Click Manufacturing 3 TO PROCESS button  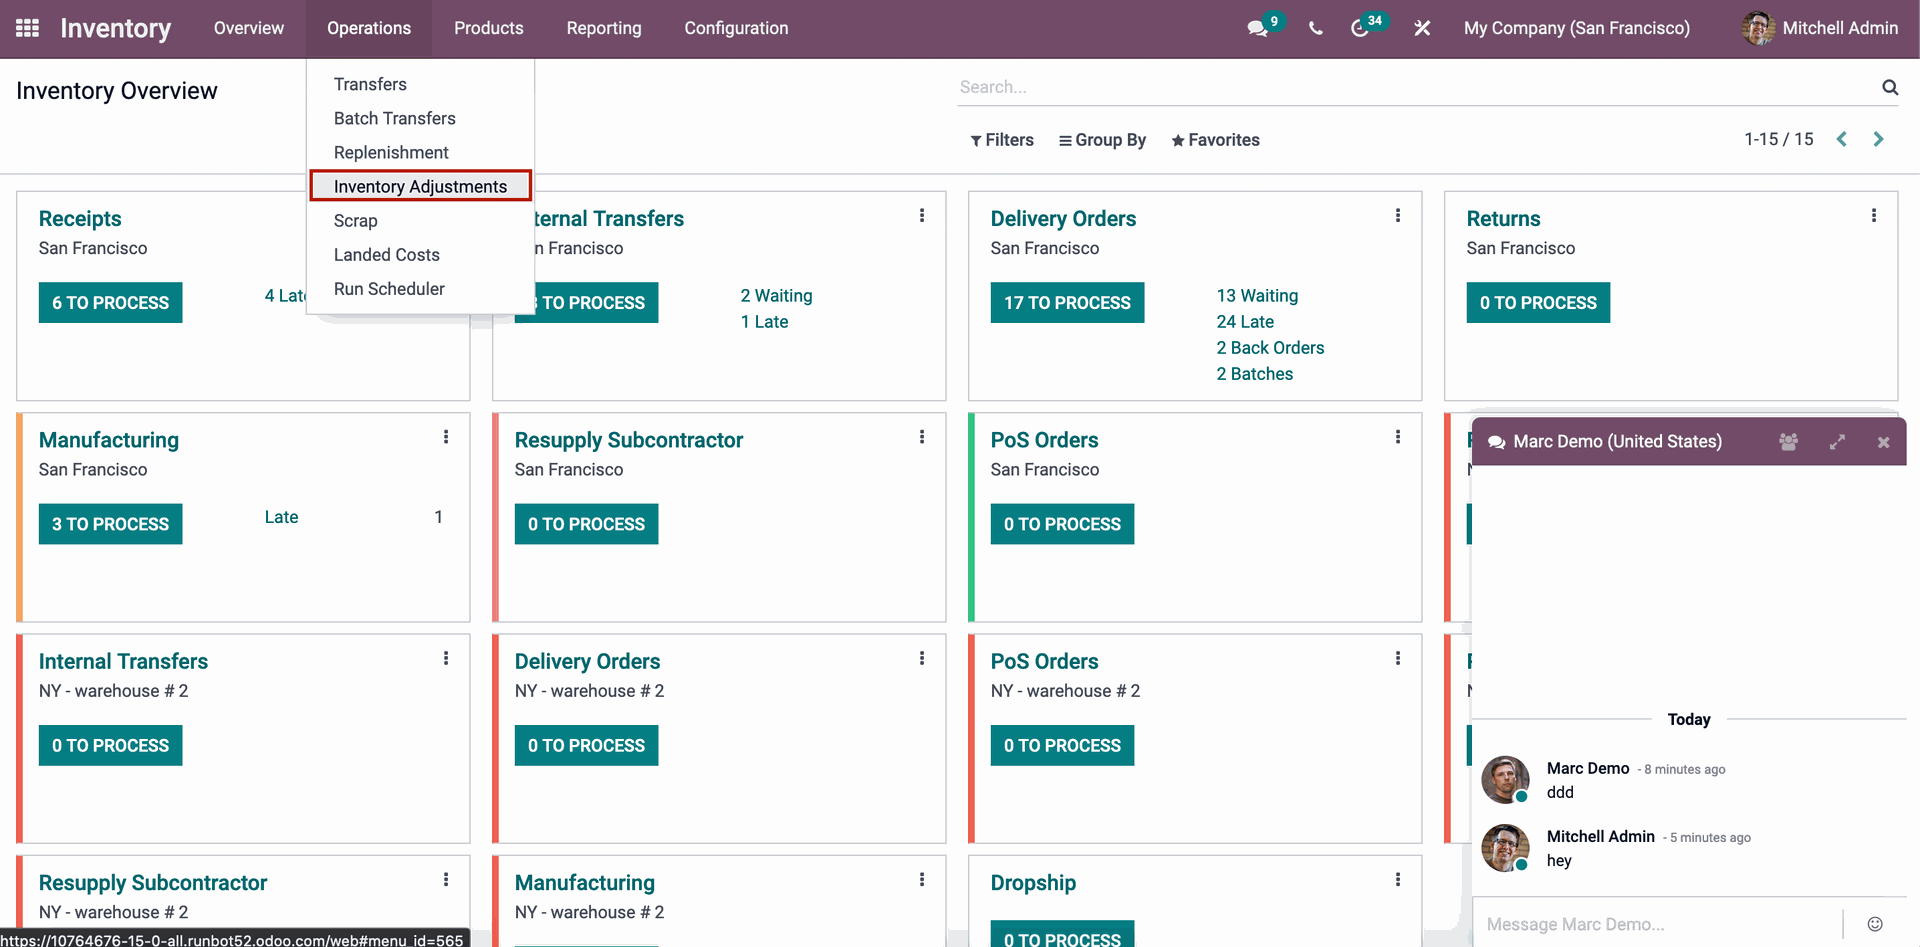[x=111, y=524]
